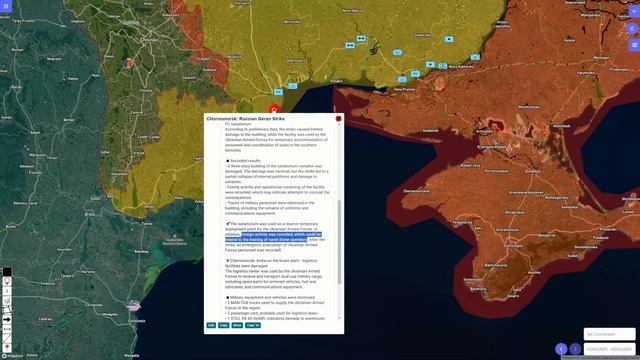Go to the next date with right arrow
640x360 pixels.
coord(575,349)
